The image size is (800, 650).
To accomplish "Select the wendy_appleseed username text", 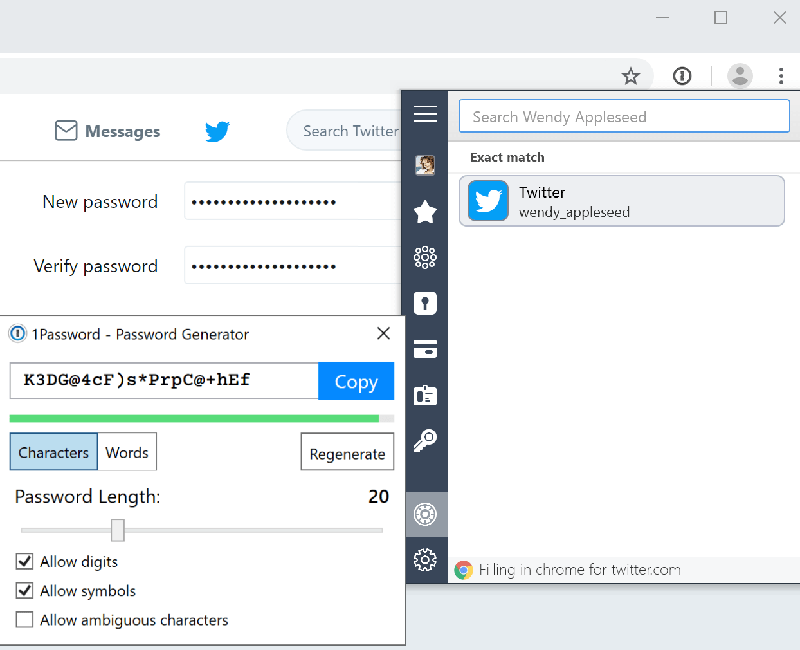I will [x=574, y=212].
